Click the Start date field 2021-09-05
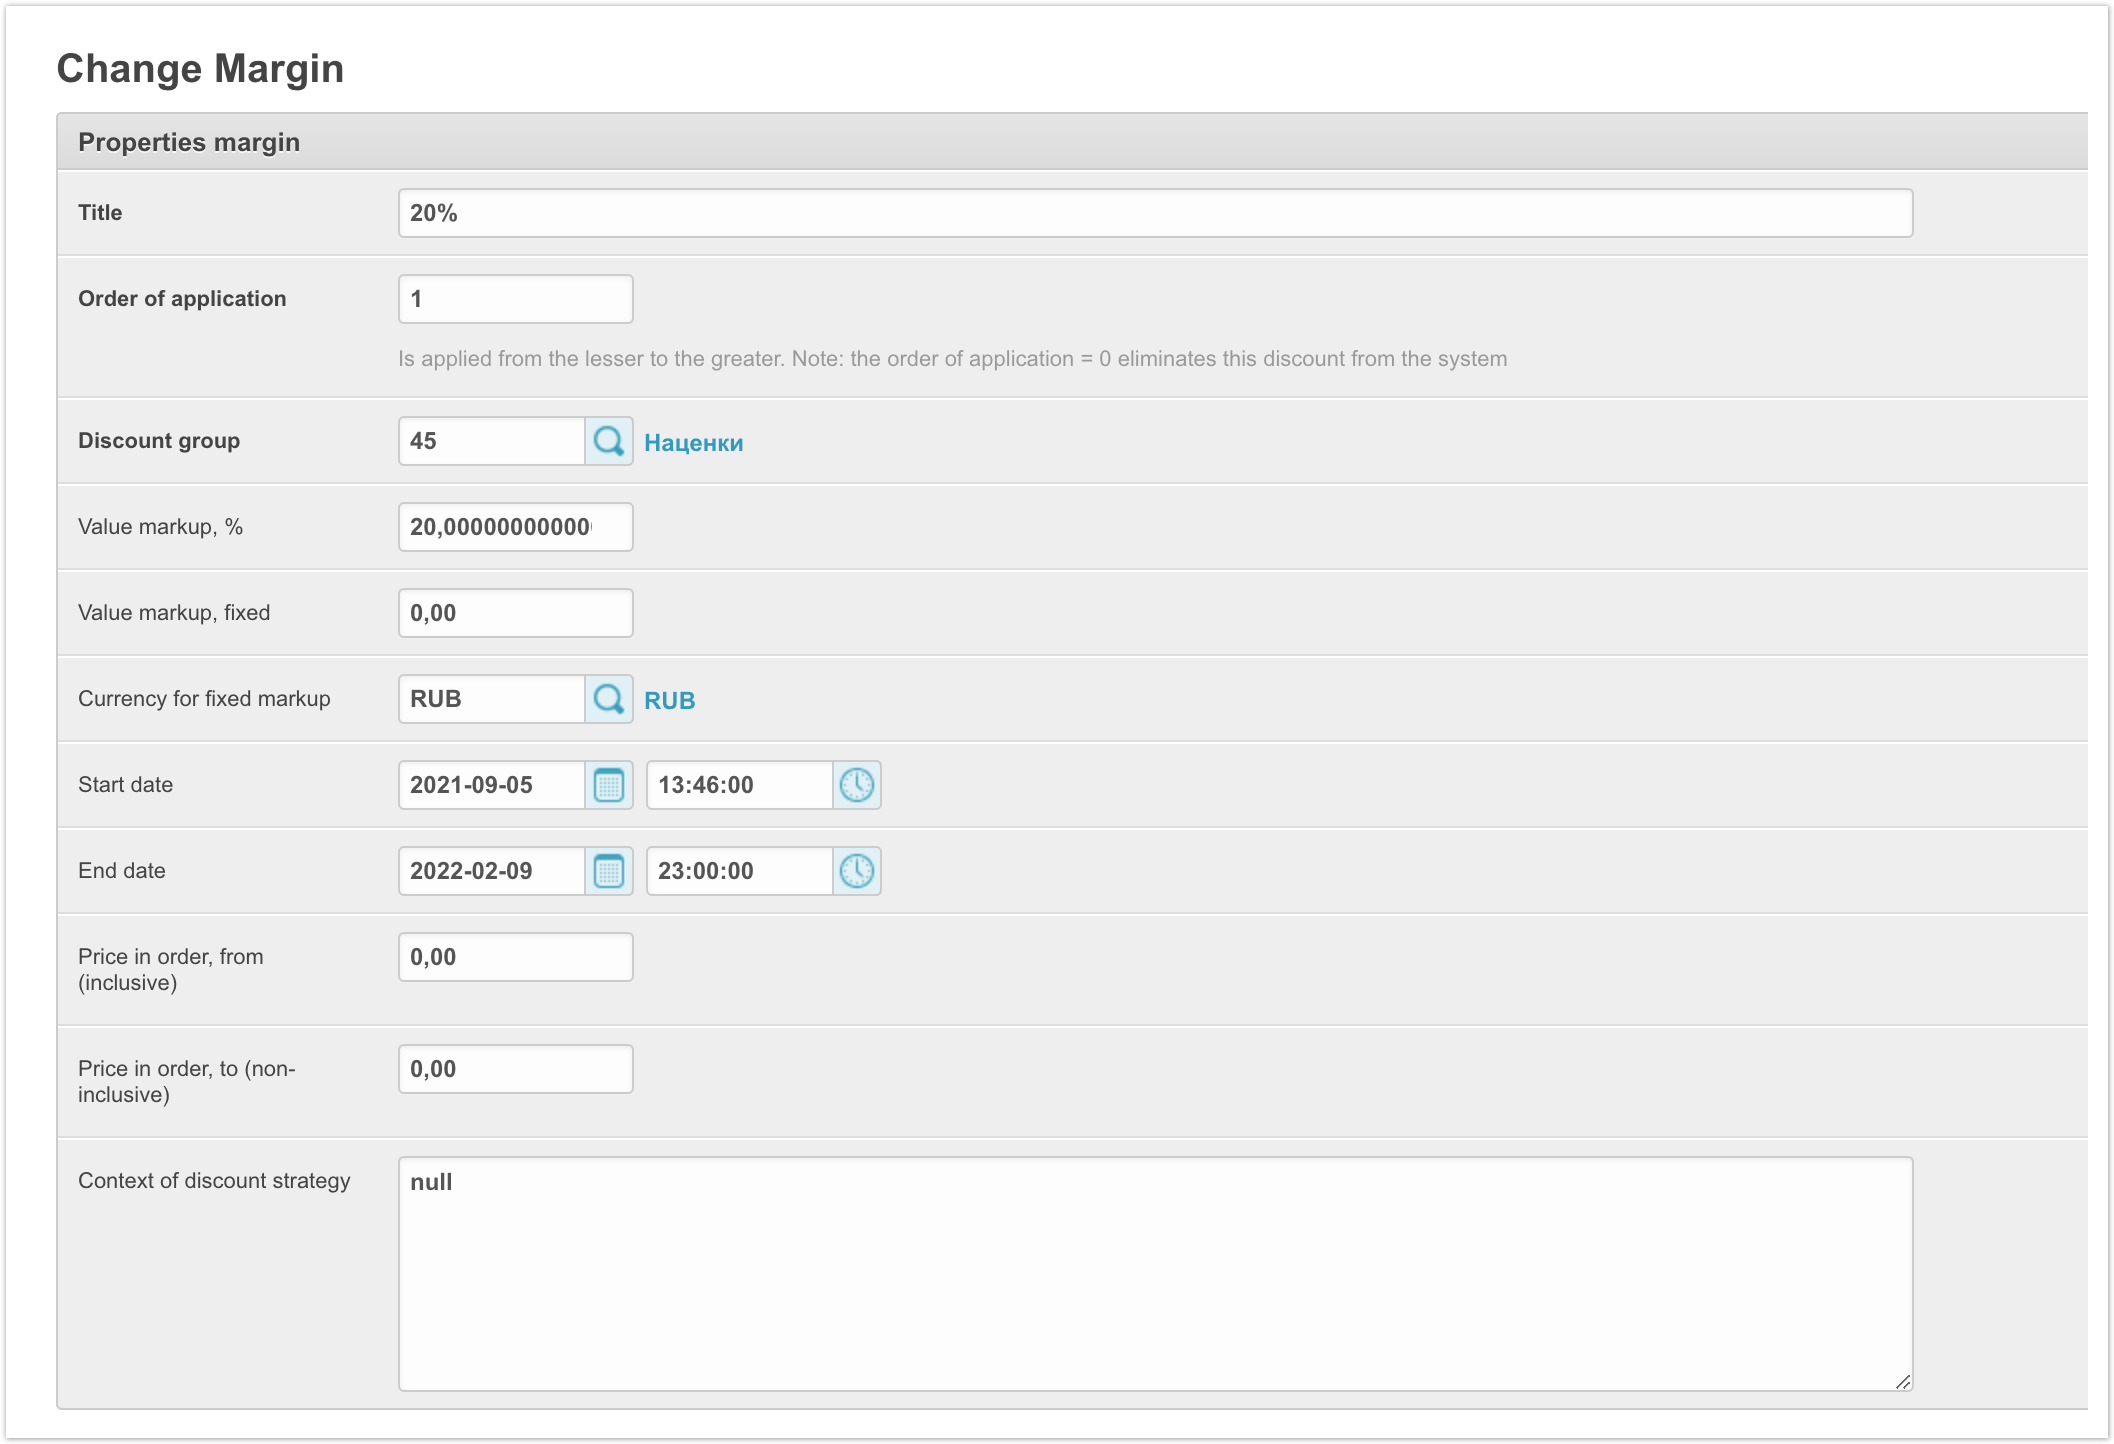Viewport: 2114px width, 1444px height. [x=491, y=785]
